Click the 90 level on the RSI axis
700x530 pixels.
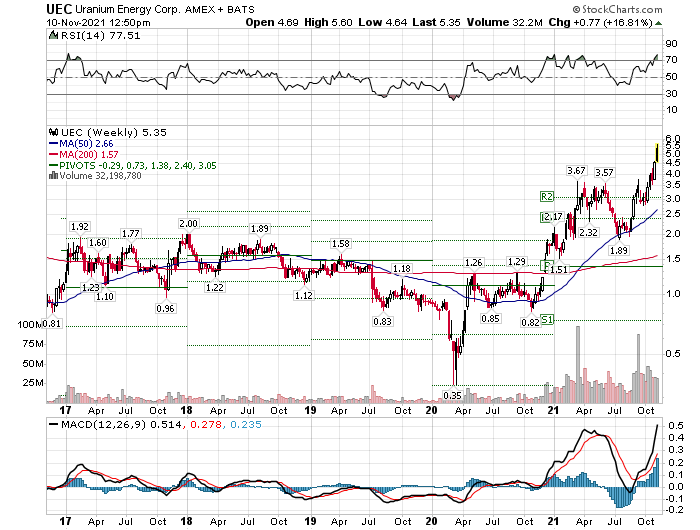[671, 44]
